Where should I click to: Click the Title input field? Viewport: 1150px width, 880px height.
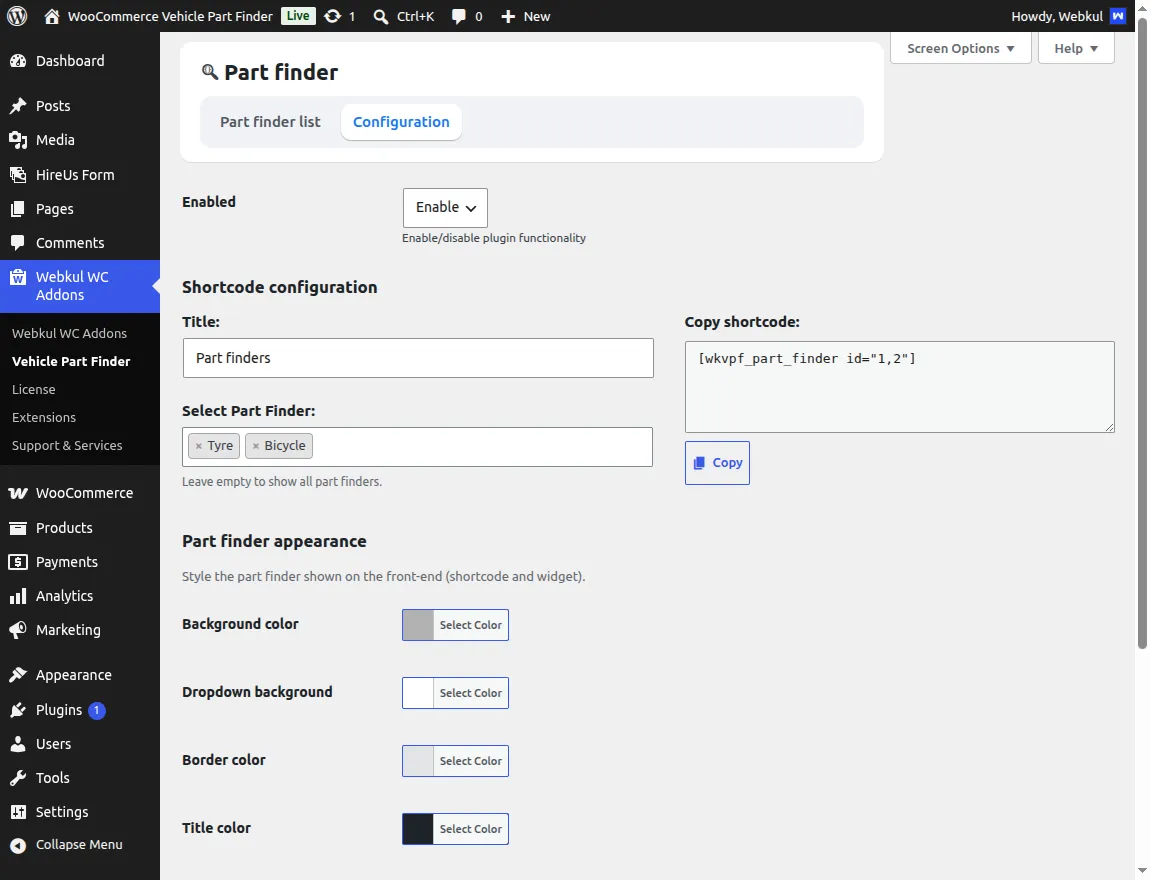418,358
